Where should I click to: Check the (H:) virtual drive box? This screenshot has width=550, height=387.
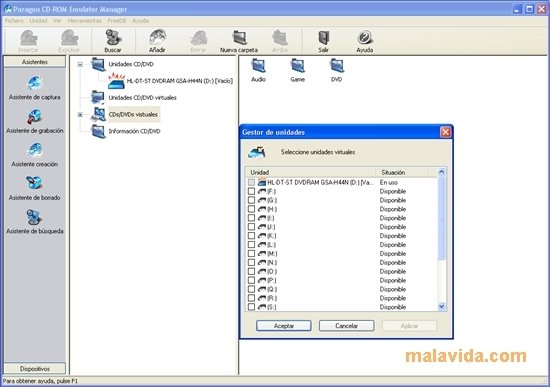coord(251,209)
